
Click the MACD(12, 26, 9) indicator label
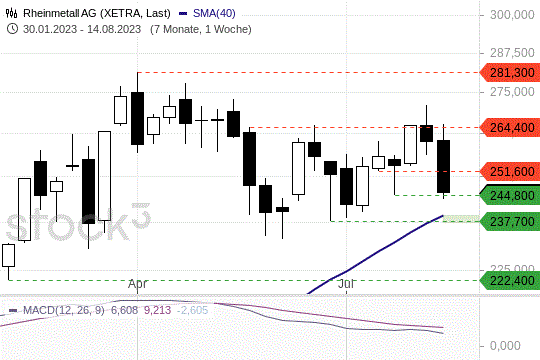point(64,310)
